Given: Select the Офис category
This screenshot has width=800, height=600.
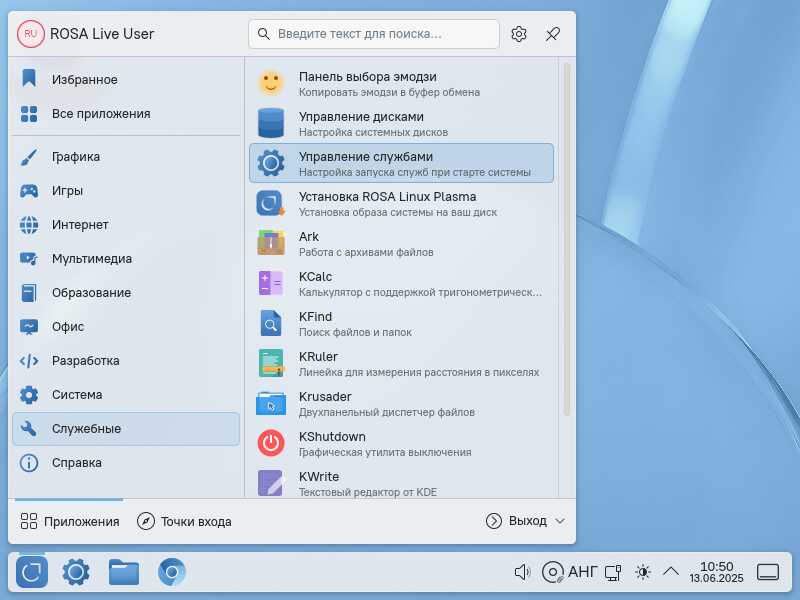Looking at the screenshot, I should pos(126,327).
